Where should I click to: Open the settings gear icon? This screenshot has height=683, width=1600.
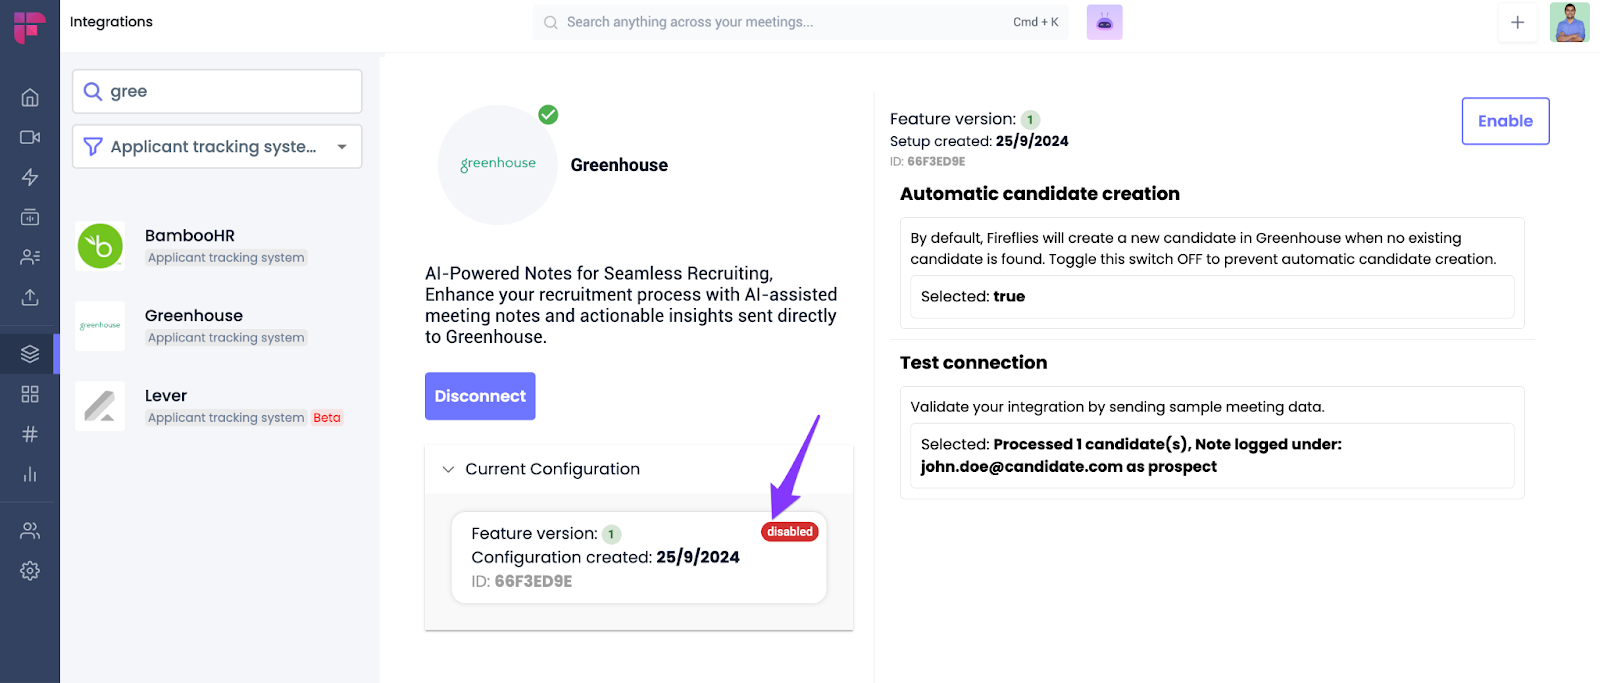click(x=30, y=571)
